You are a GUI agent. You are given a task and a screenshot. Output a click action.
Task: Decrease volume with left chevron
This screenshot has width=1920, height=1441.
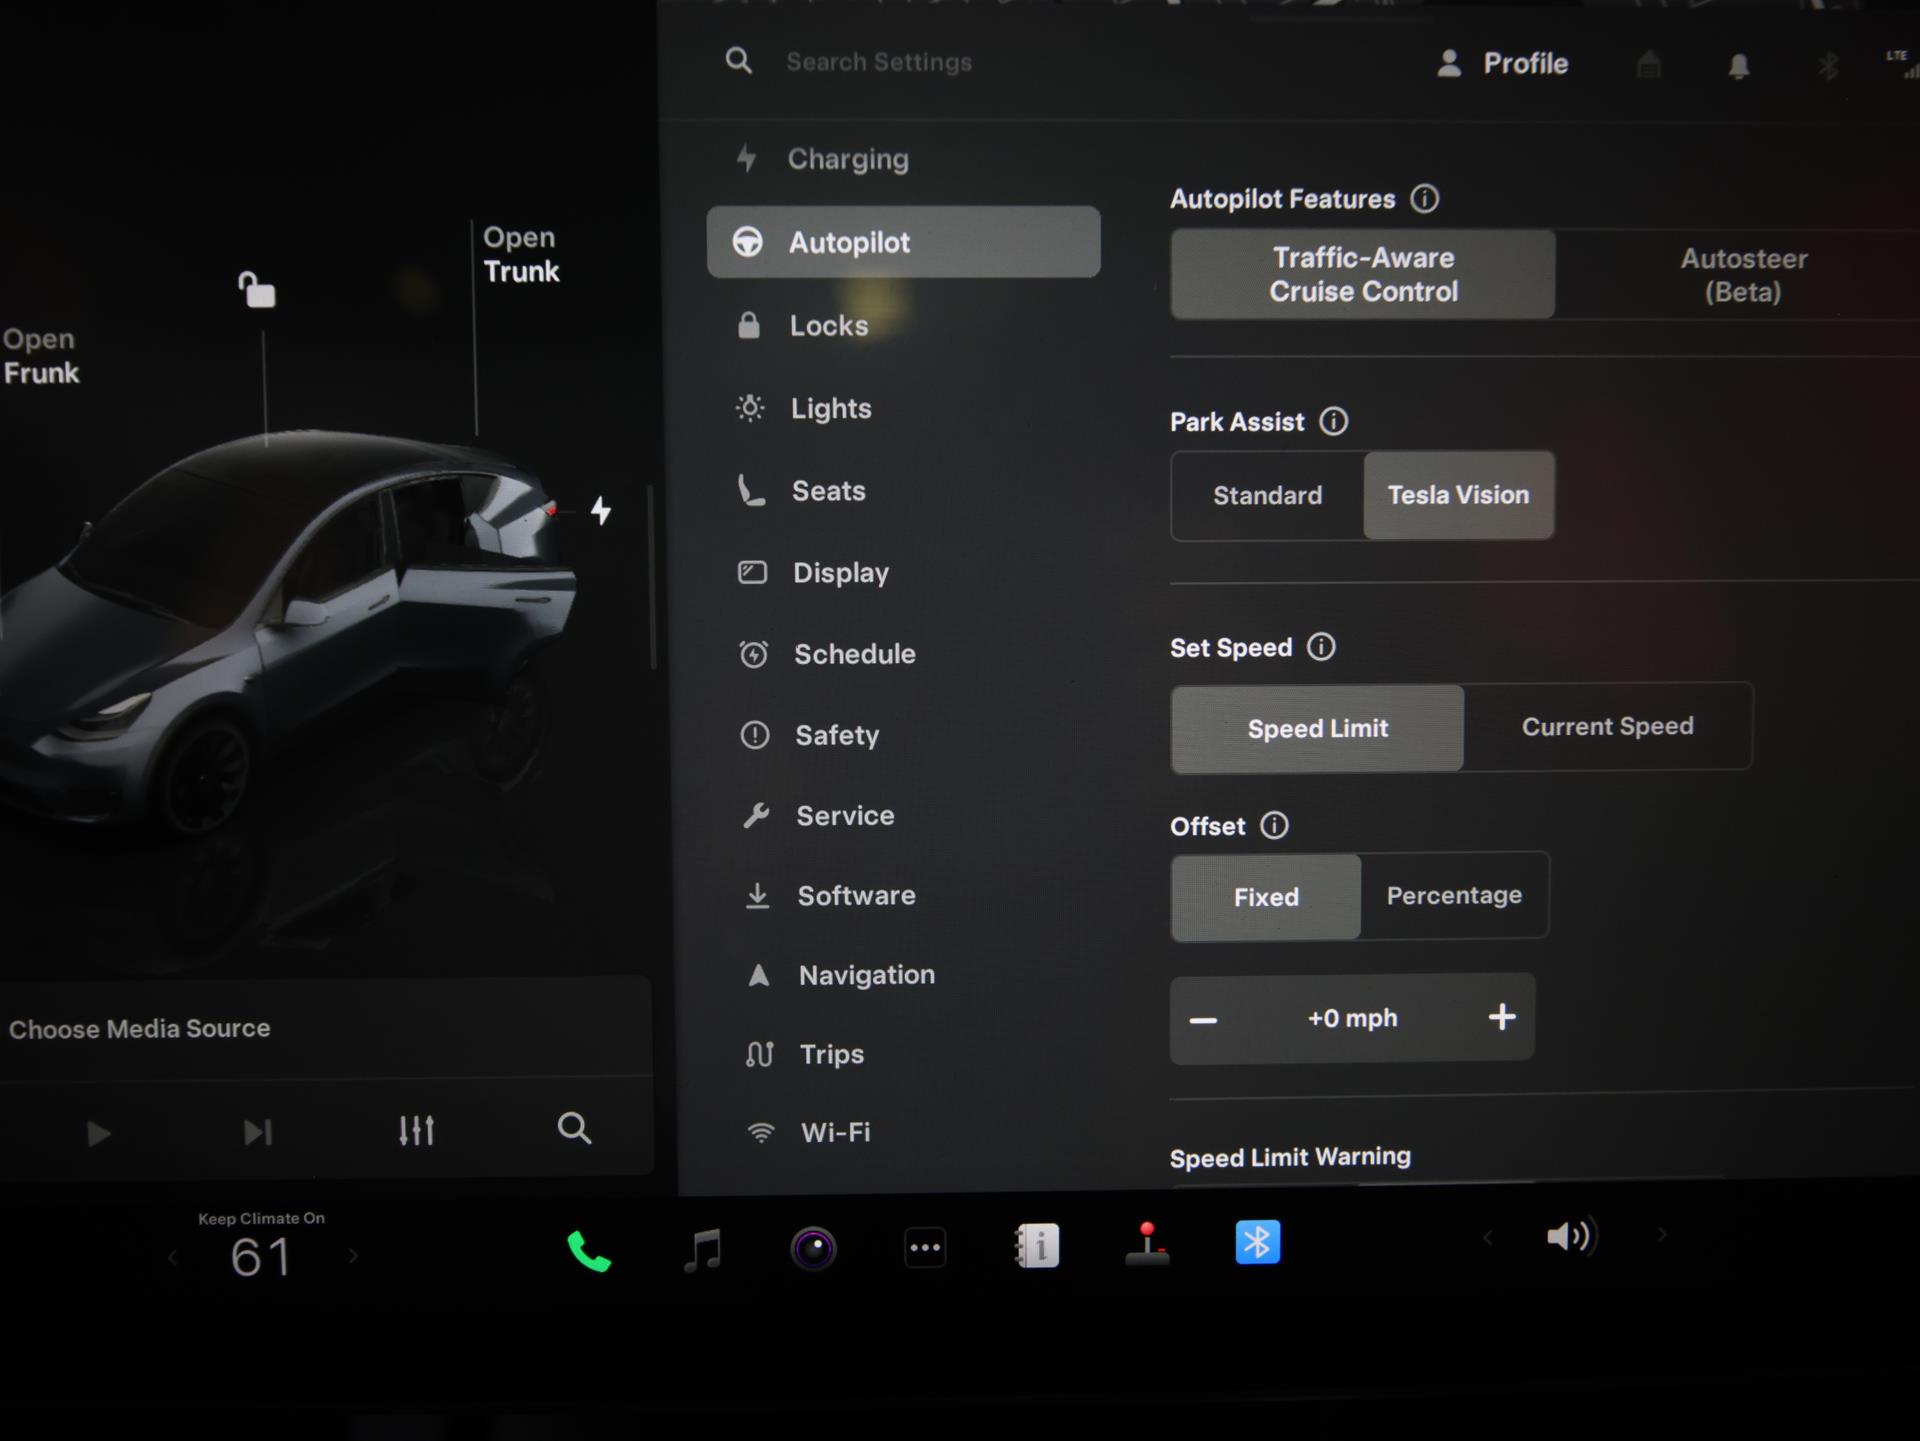[x=1487, y=1238]
